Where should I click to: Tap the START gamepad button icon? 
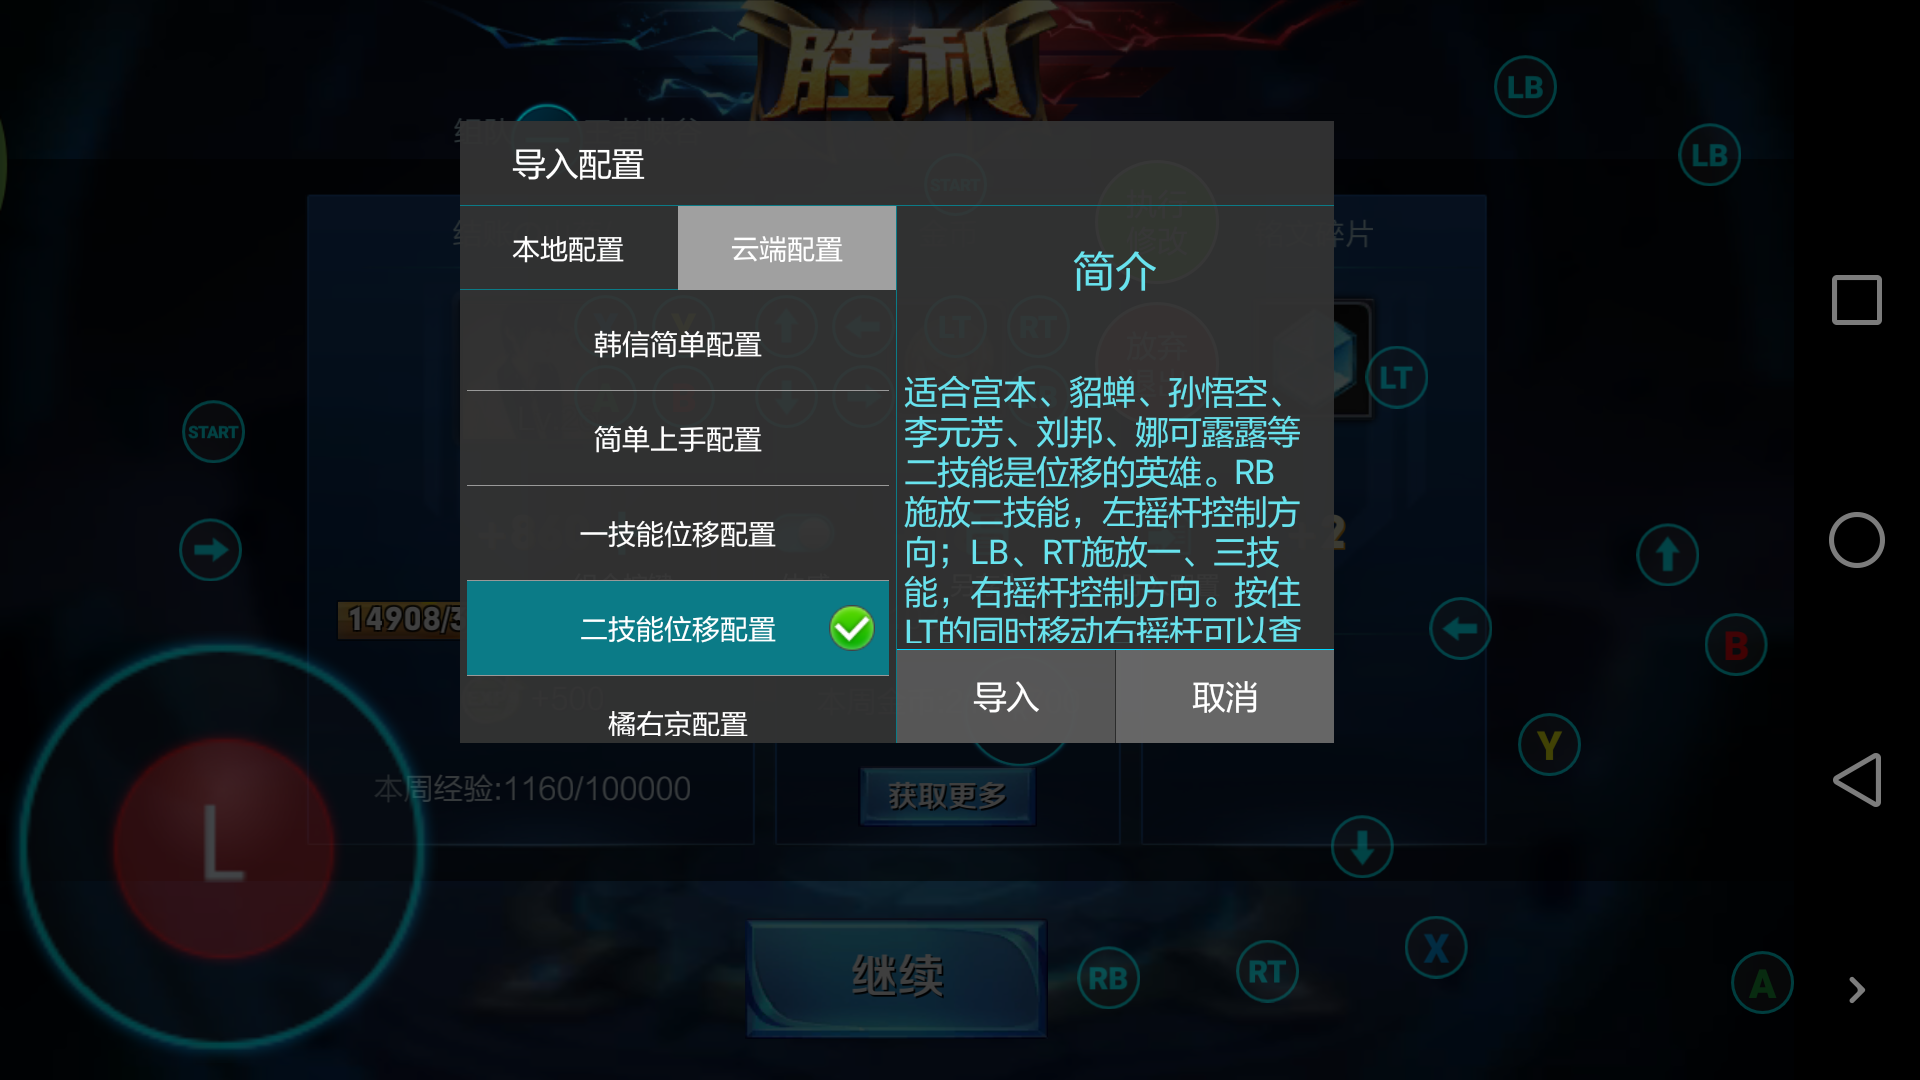[213, 432]
